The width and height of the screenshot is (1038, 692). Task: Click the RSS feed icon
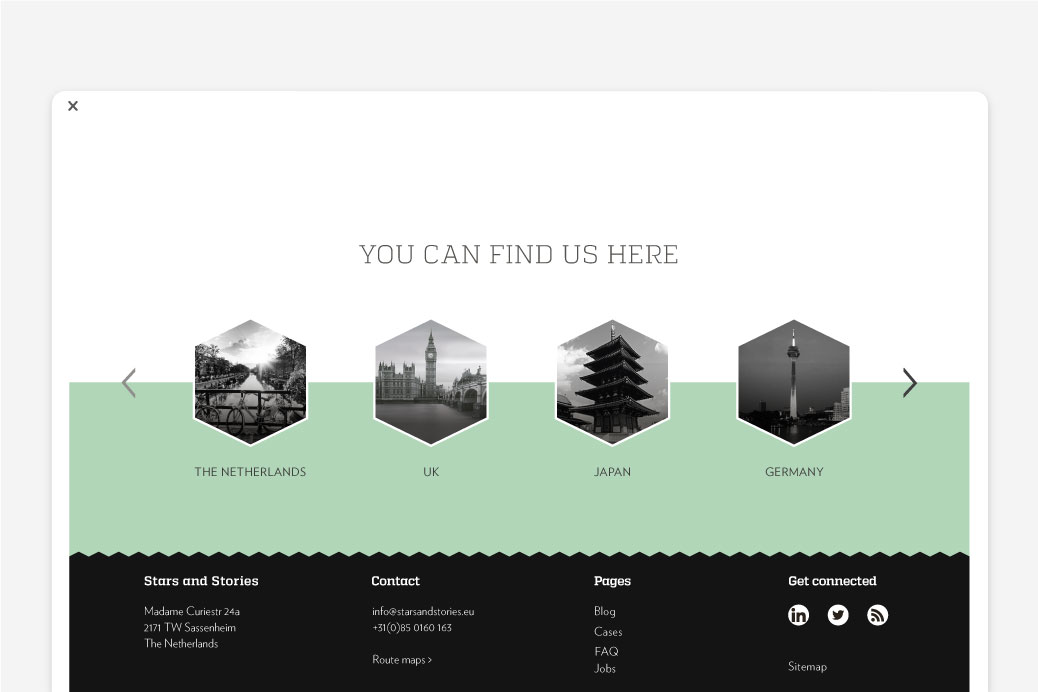coord(877,615)
